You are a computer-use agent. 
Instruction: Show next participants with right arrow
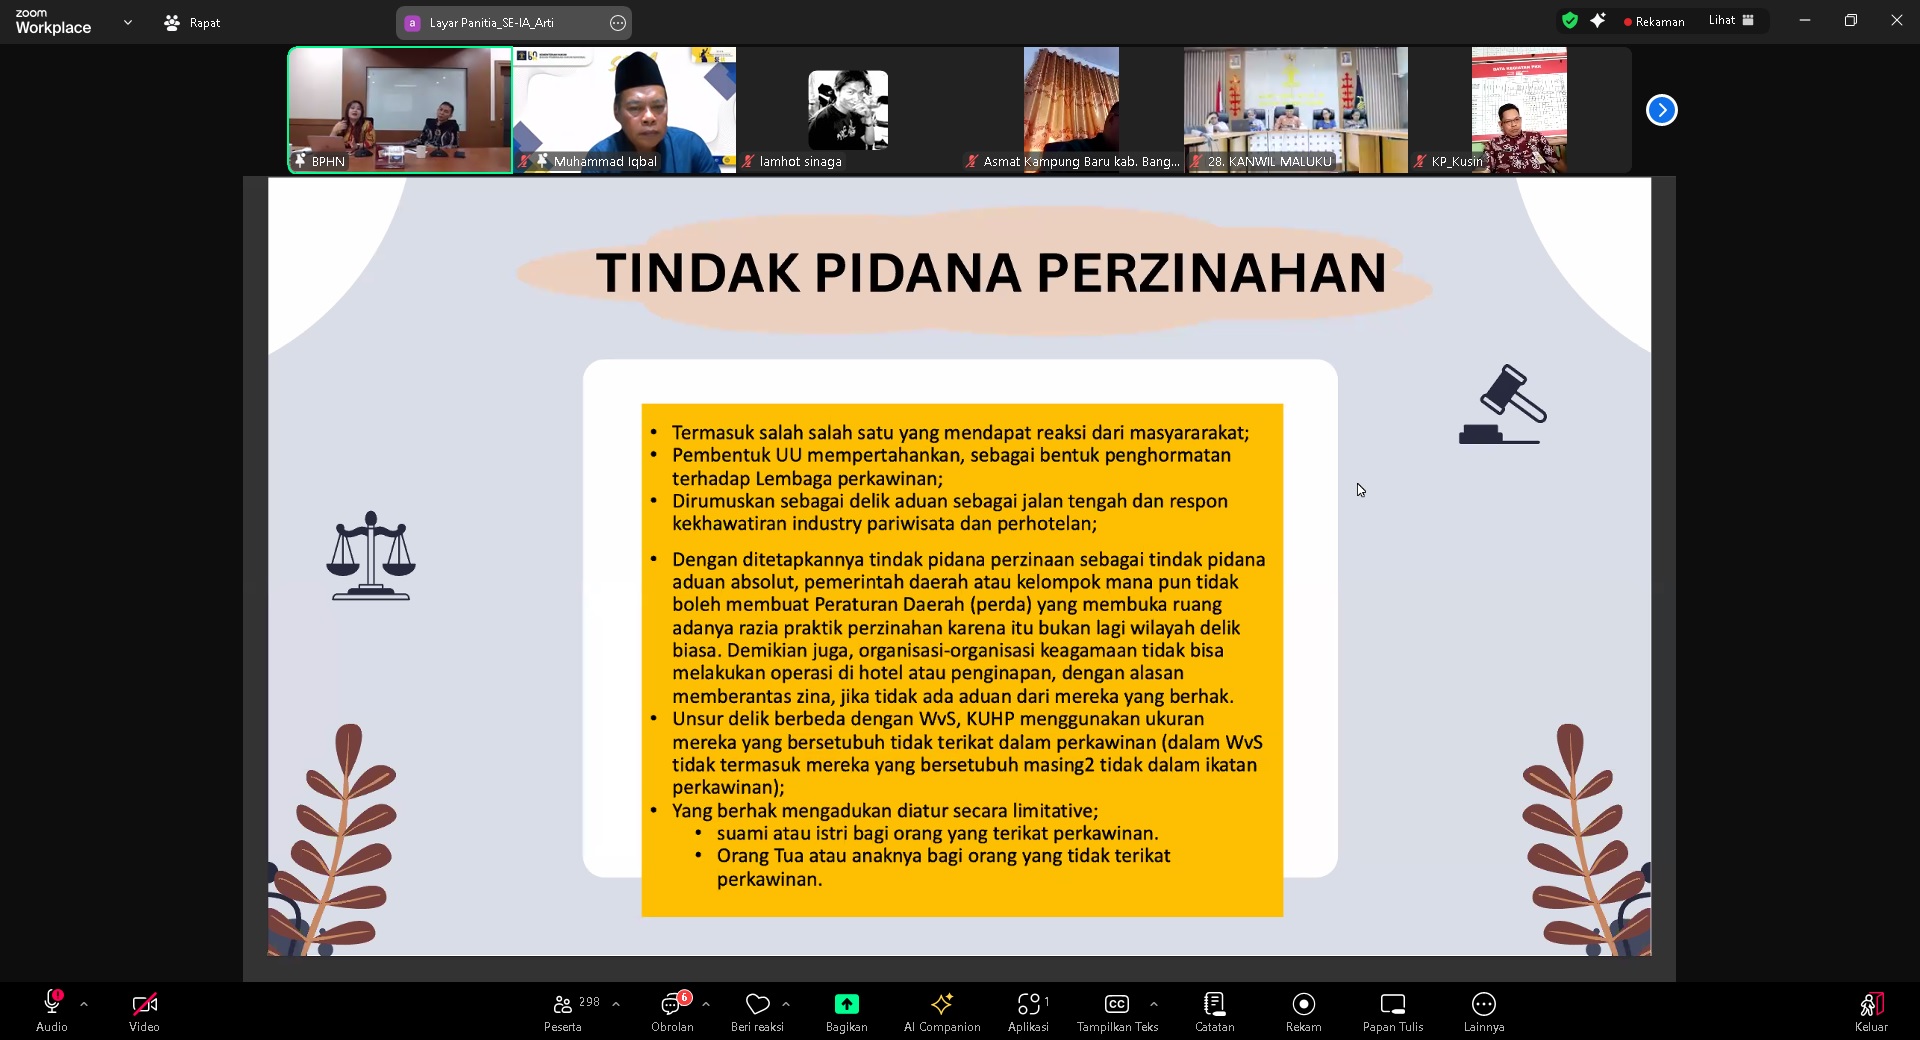point(1661,110)
